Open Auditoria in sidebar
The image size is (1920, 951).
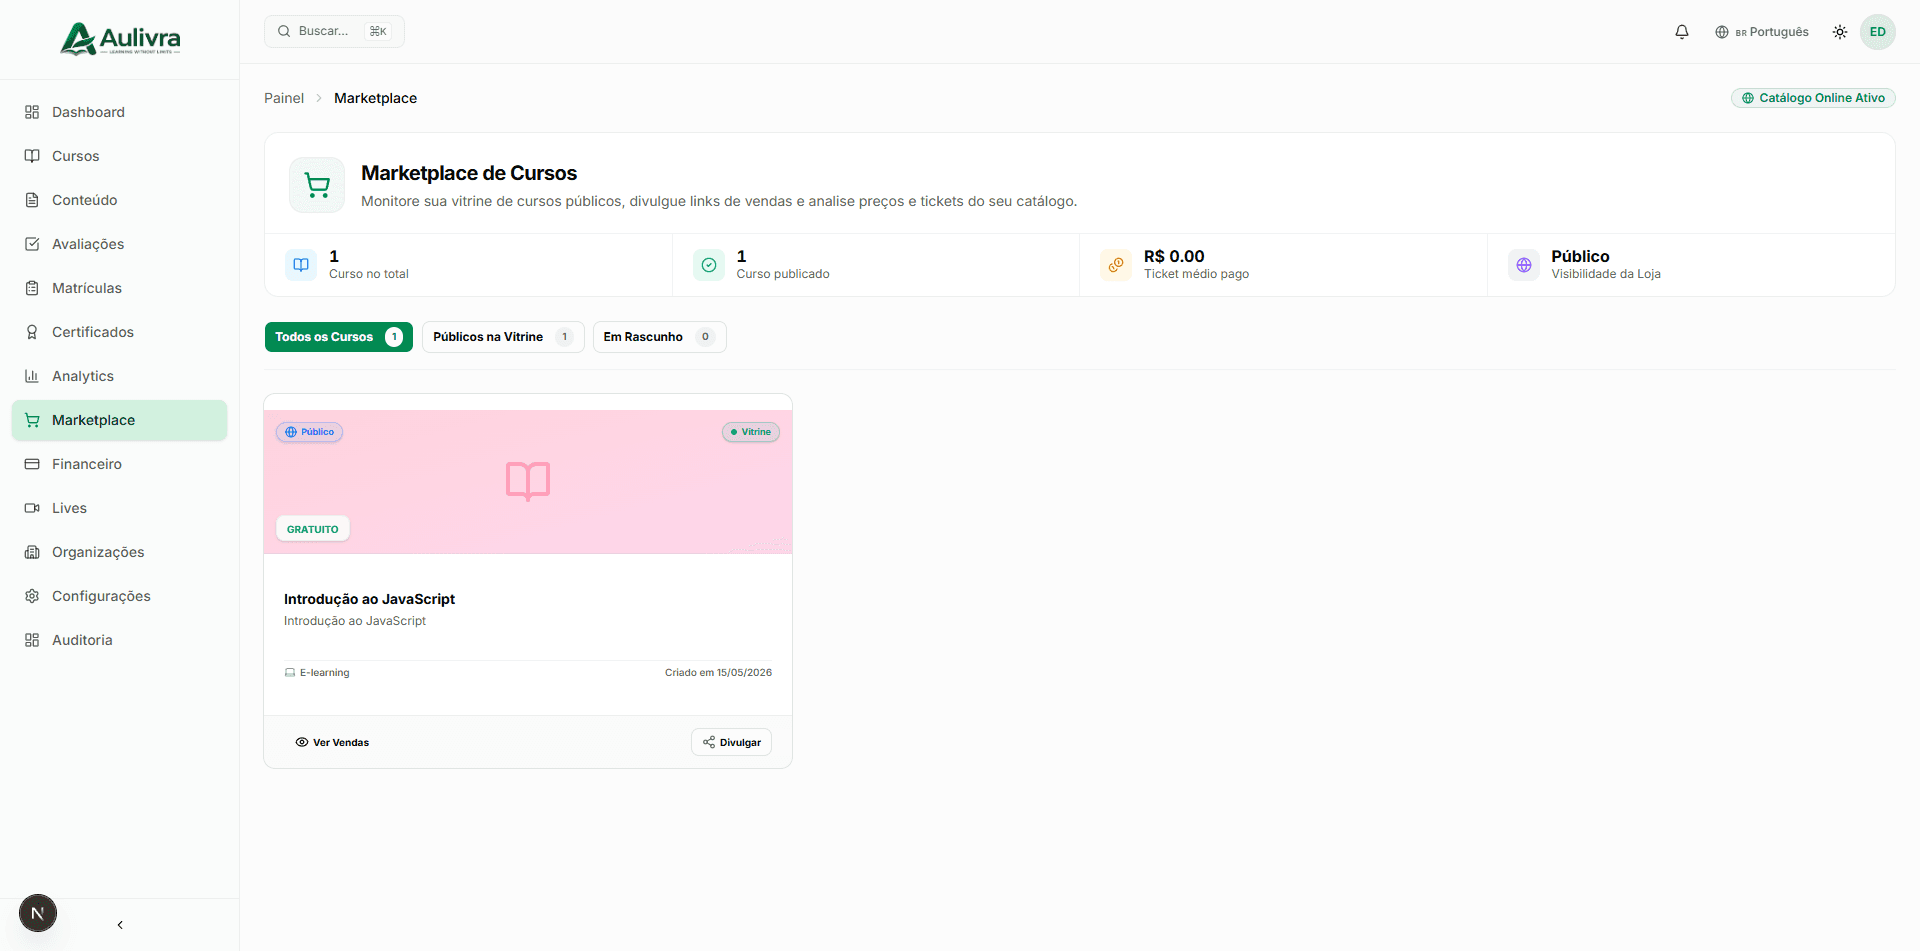pos(119,640)
